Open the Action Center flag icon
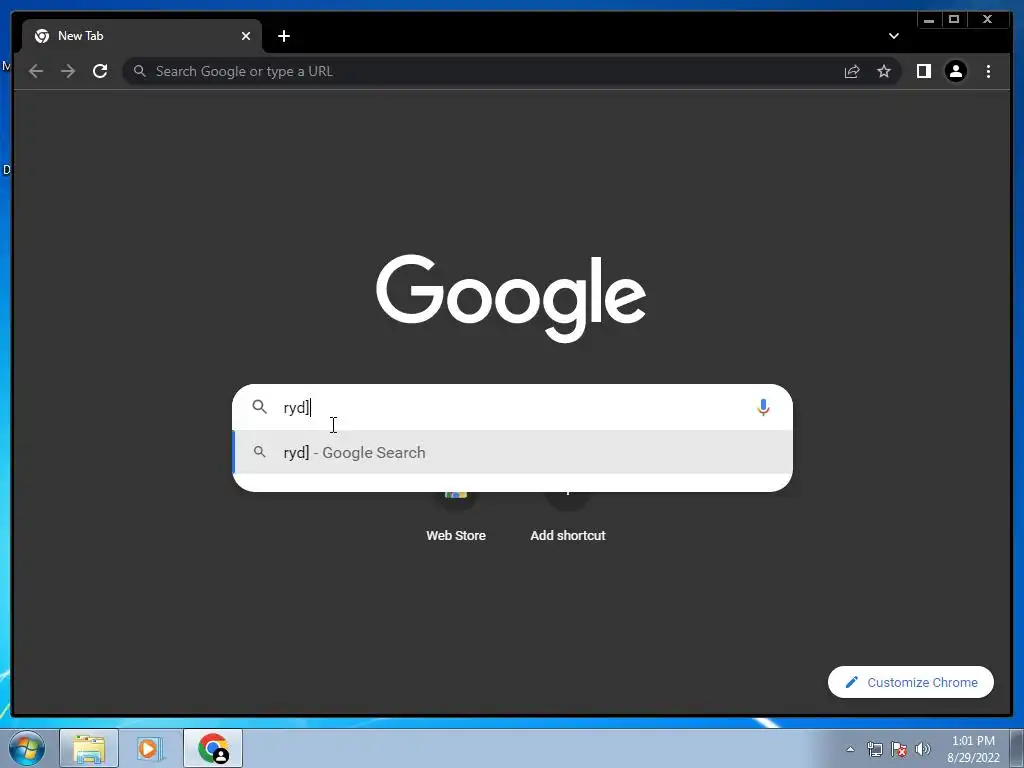 click(899, 749)
